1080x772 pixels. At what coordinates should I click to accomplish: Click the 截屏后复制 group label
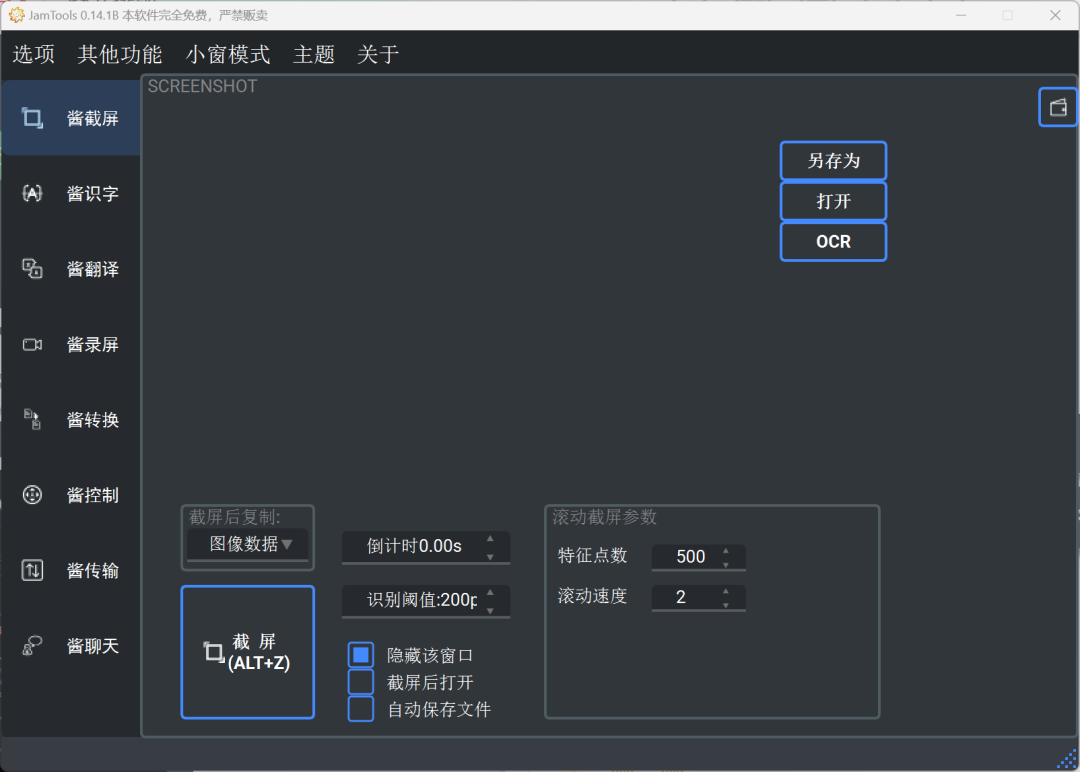point(235,517)
